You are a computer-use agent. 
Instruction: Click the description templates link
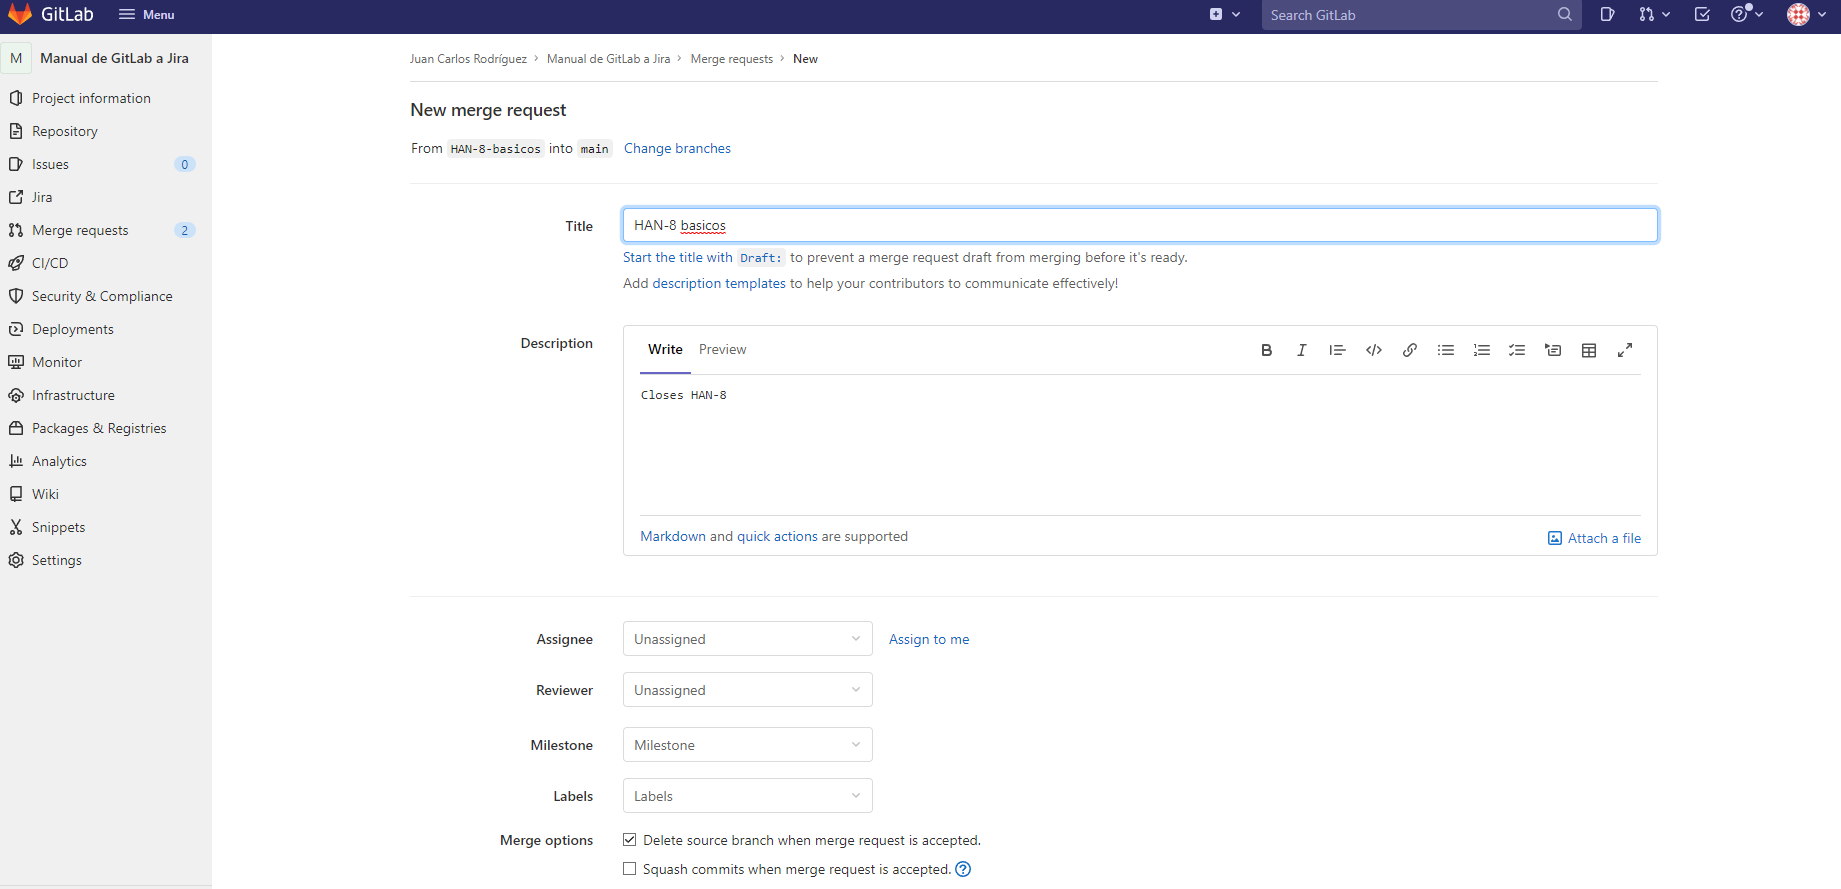(x=719, y=283)
